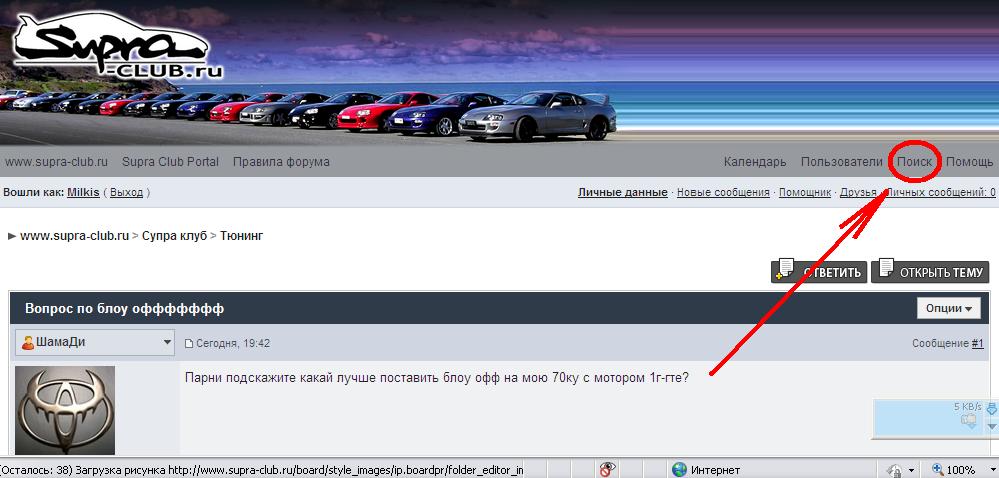The width and height of the screenshot is (999, 478).
Task: Open Календарь in the navigation bar
Action: tap(755, 162)
